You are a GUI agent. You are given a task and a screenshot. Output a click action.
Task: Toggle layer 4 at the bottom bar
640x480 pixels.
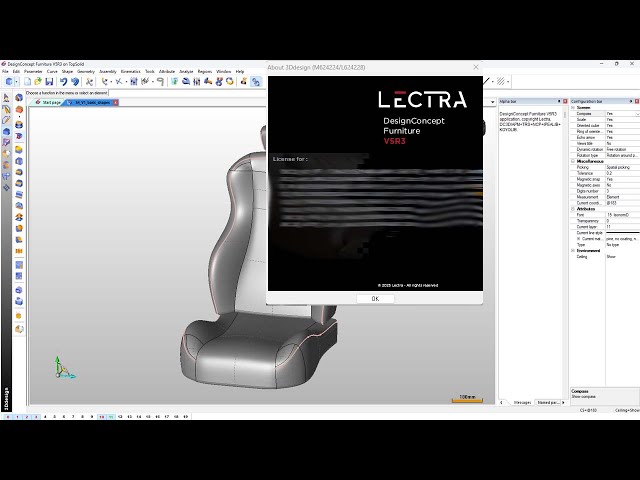45,417
